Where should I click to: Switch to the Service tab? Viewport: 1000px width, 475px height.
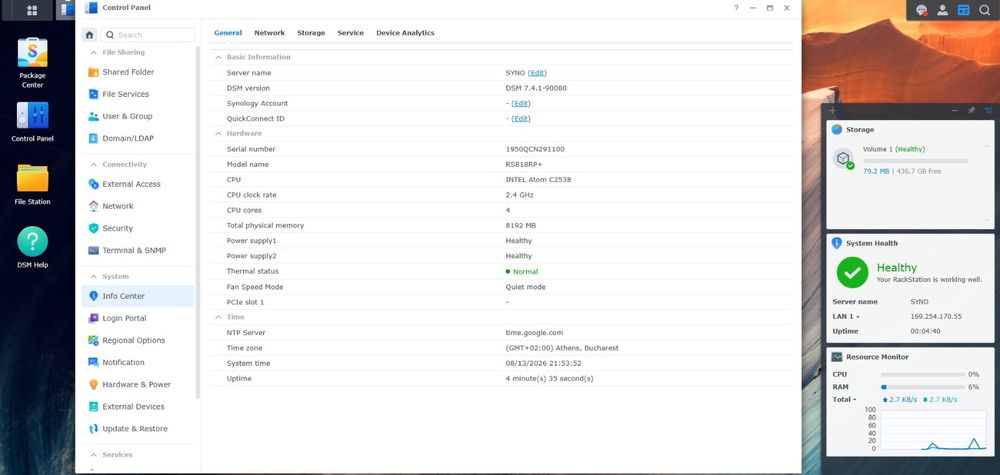coord(350,33)
